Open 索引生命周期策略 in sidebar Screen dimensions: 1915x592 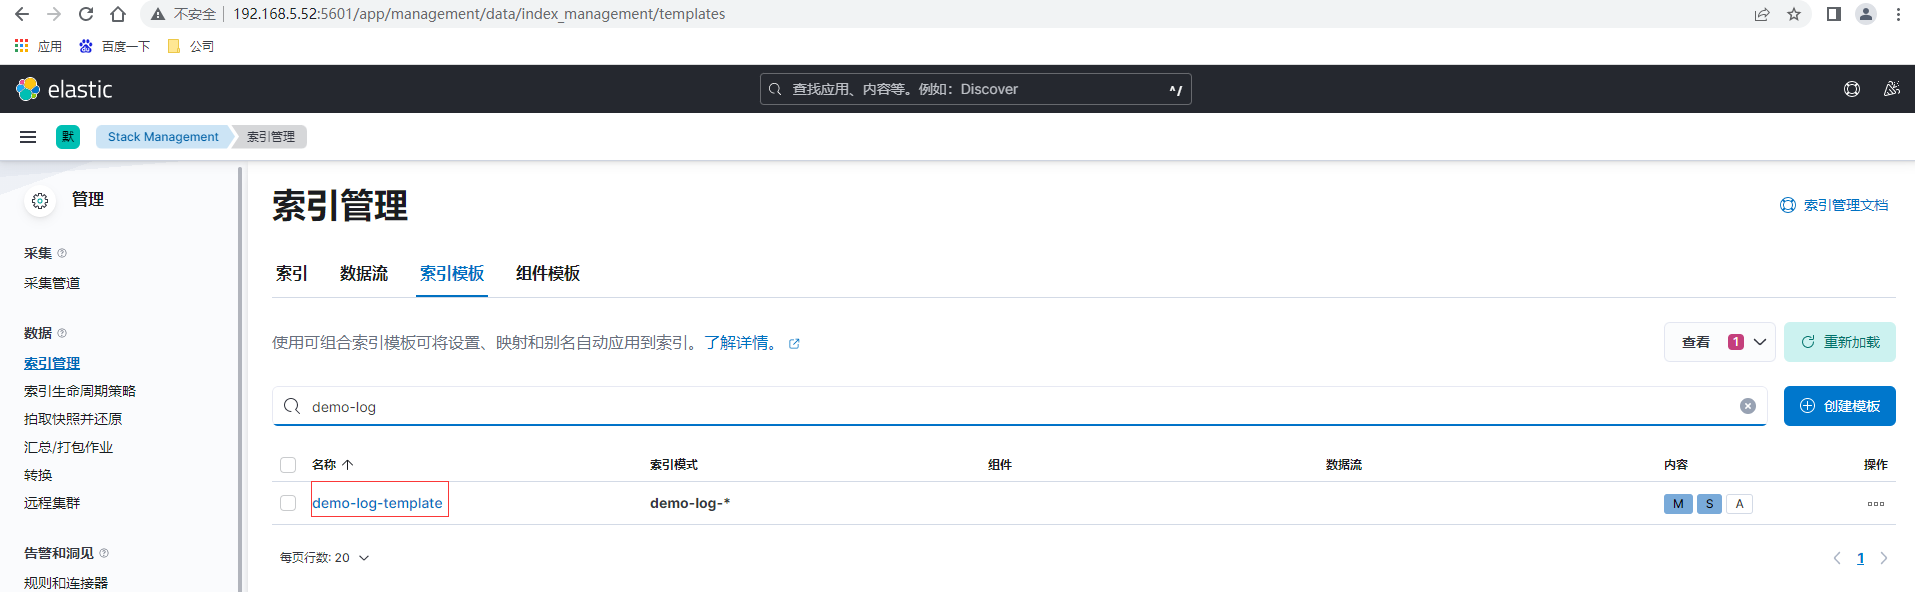pos(80,391)
